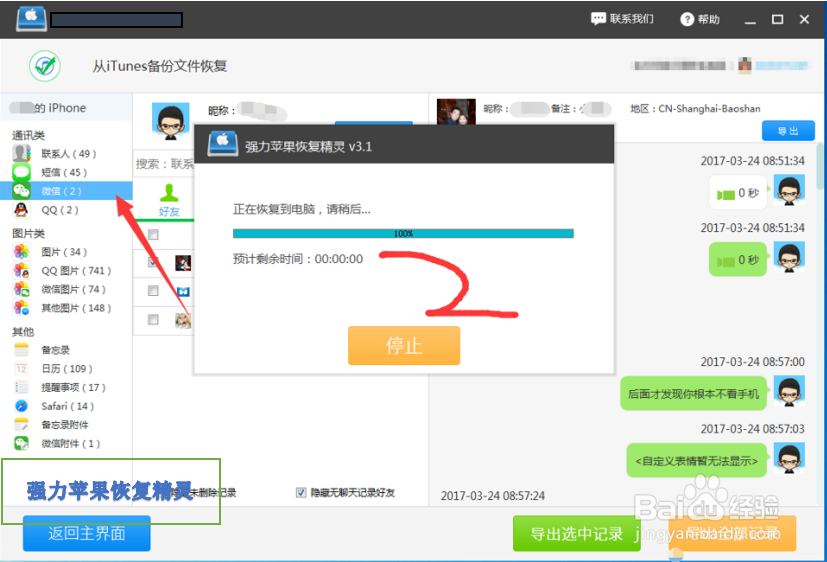
Task: Open the 备忘录 notes icon
Action: 21,350
